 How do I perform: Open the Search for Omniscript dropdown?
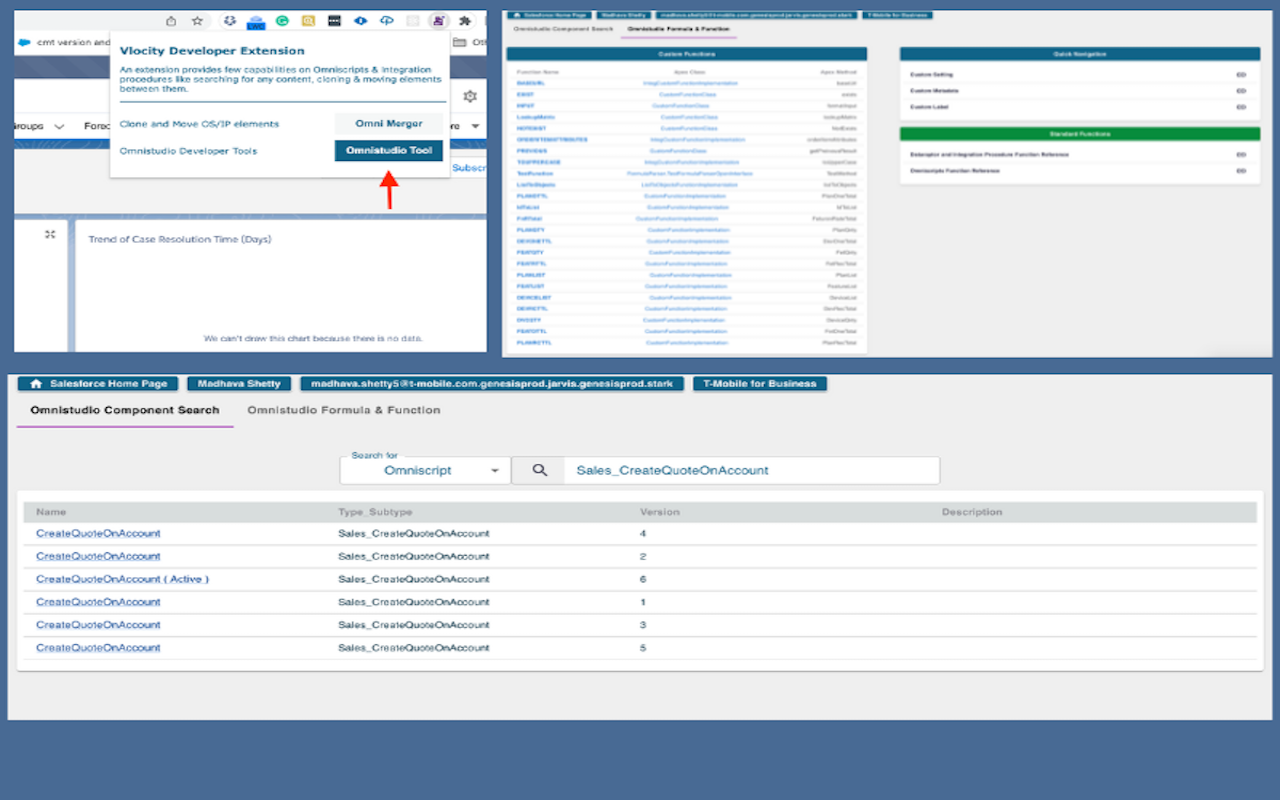click(x=425, y=470)
